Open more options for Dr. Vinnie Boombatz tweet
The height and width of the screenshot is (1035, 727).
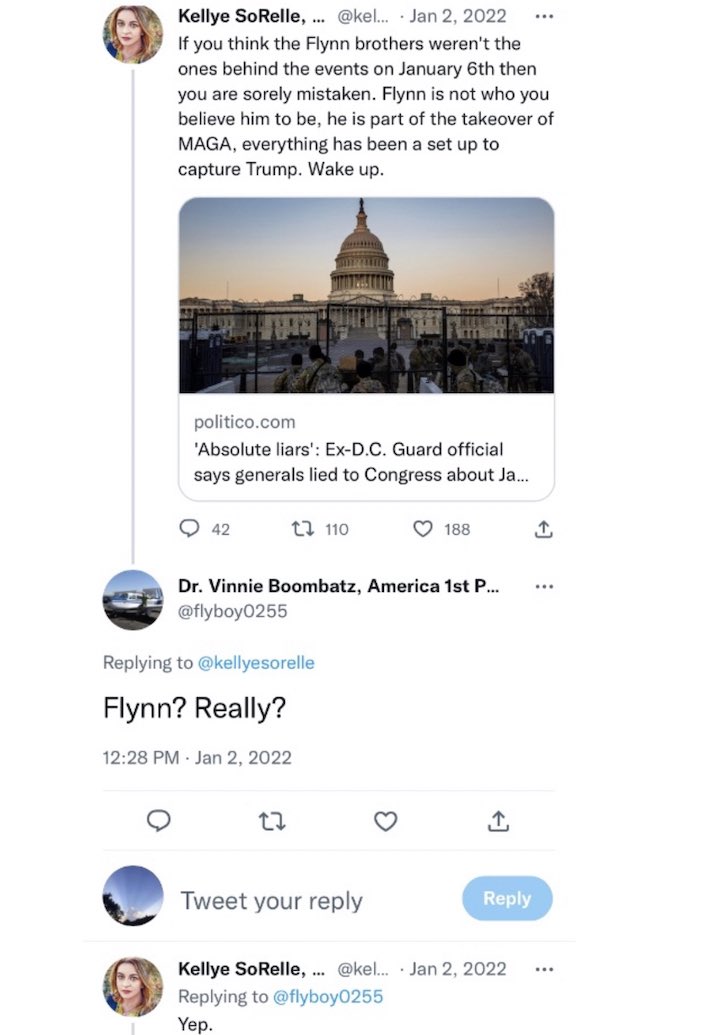[x=544, y=587]
